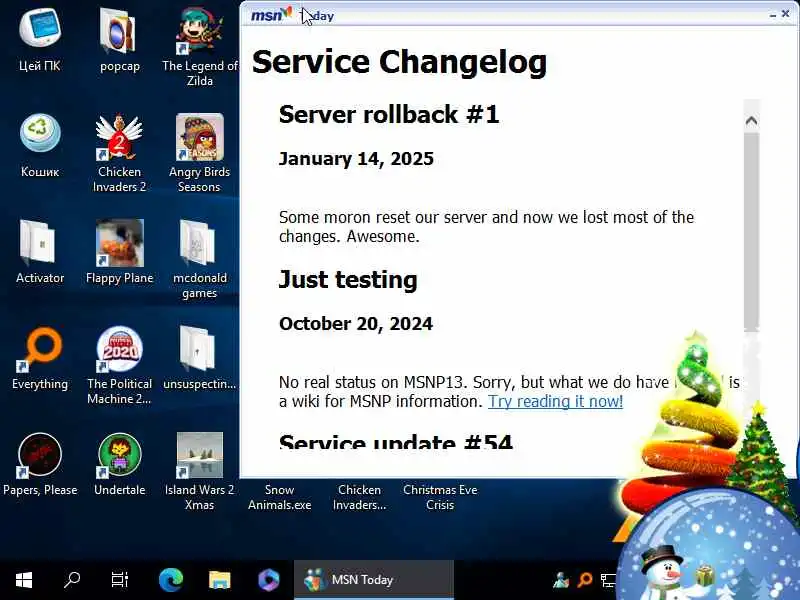
Task: Select Snow Animals.exe desktop item
Action: tap(280, 497)
